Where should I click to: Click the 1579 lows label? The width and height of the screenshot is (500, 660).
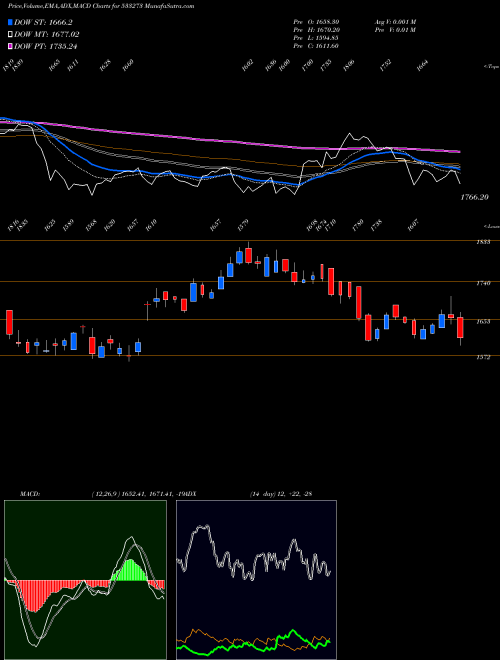click(x=243, y=225)
